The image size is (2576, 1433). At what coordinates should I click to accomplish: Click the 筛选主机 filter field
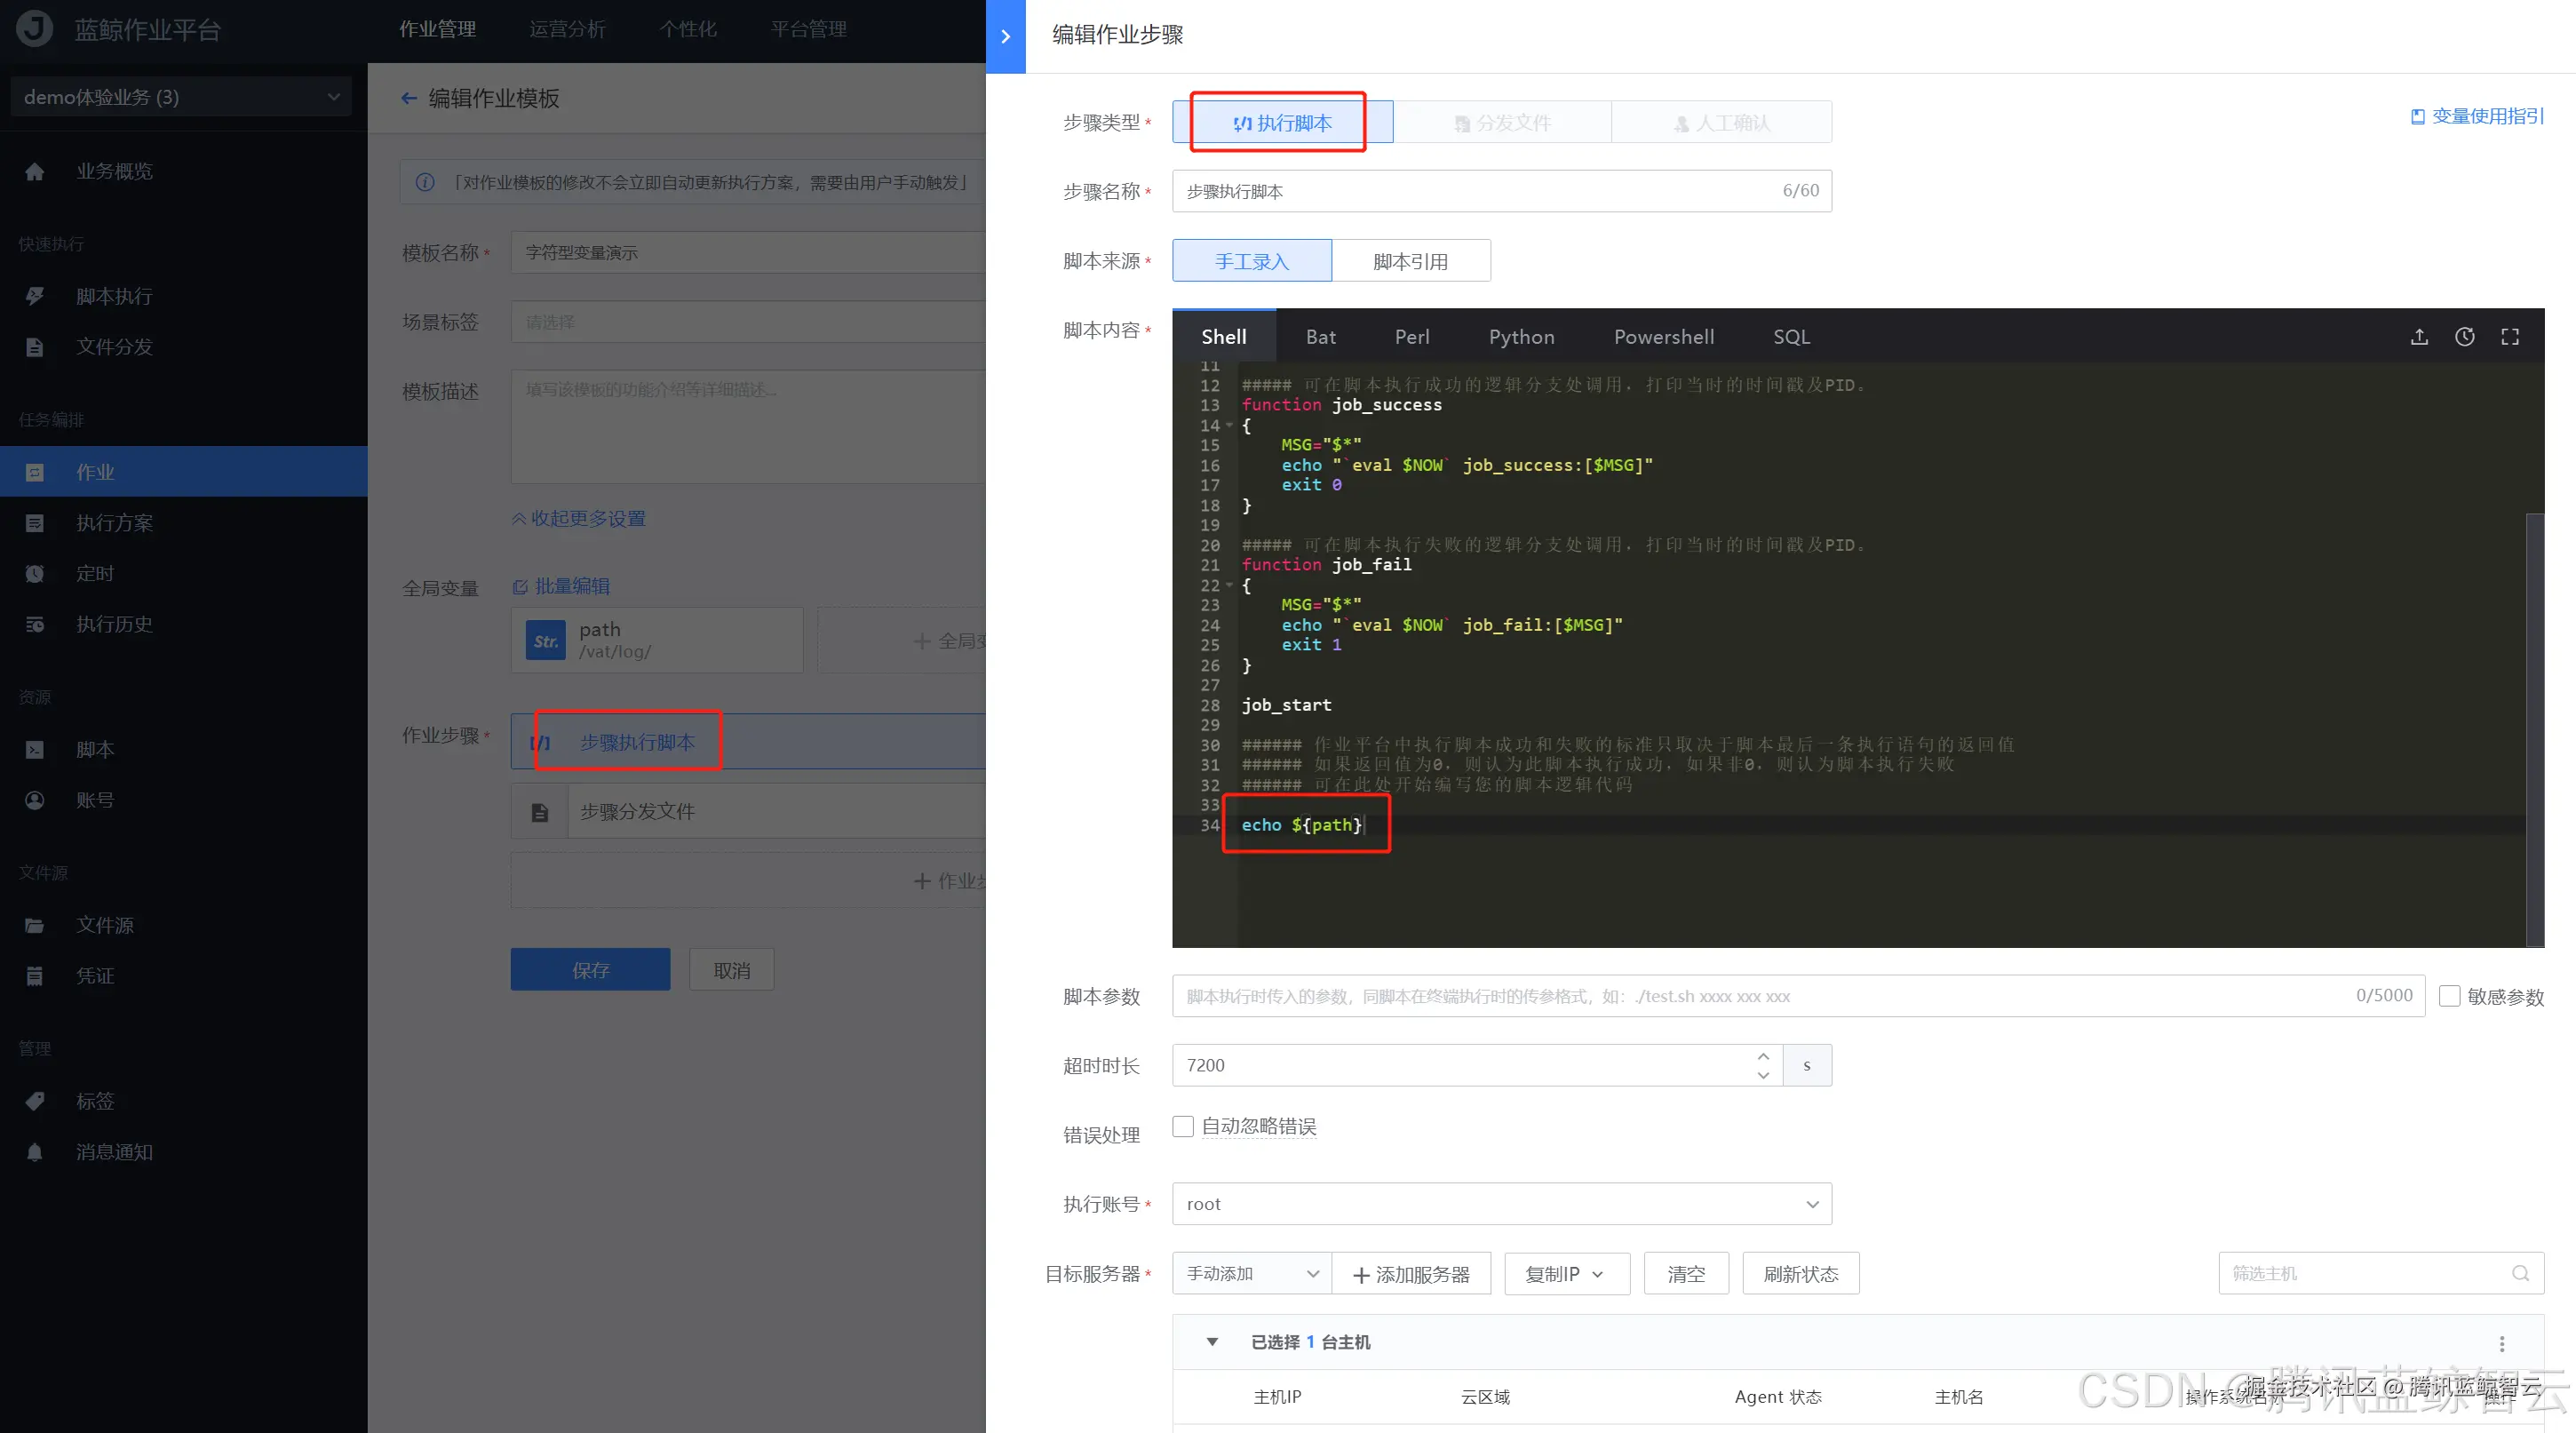point(2381,1274)
